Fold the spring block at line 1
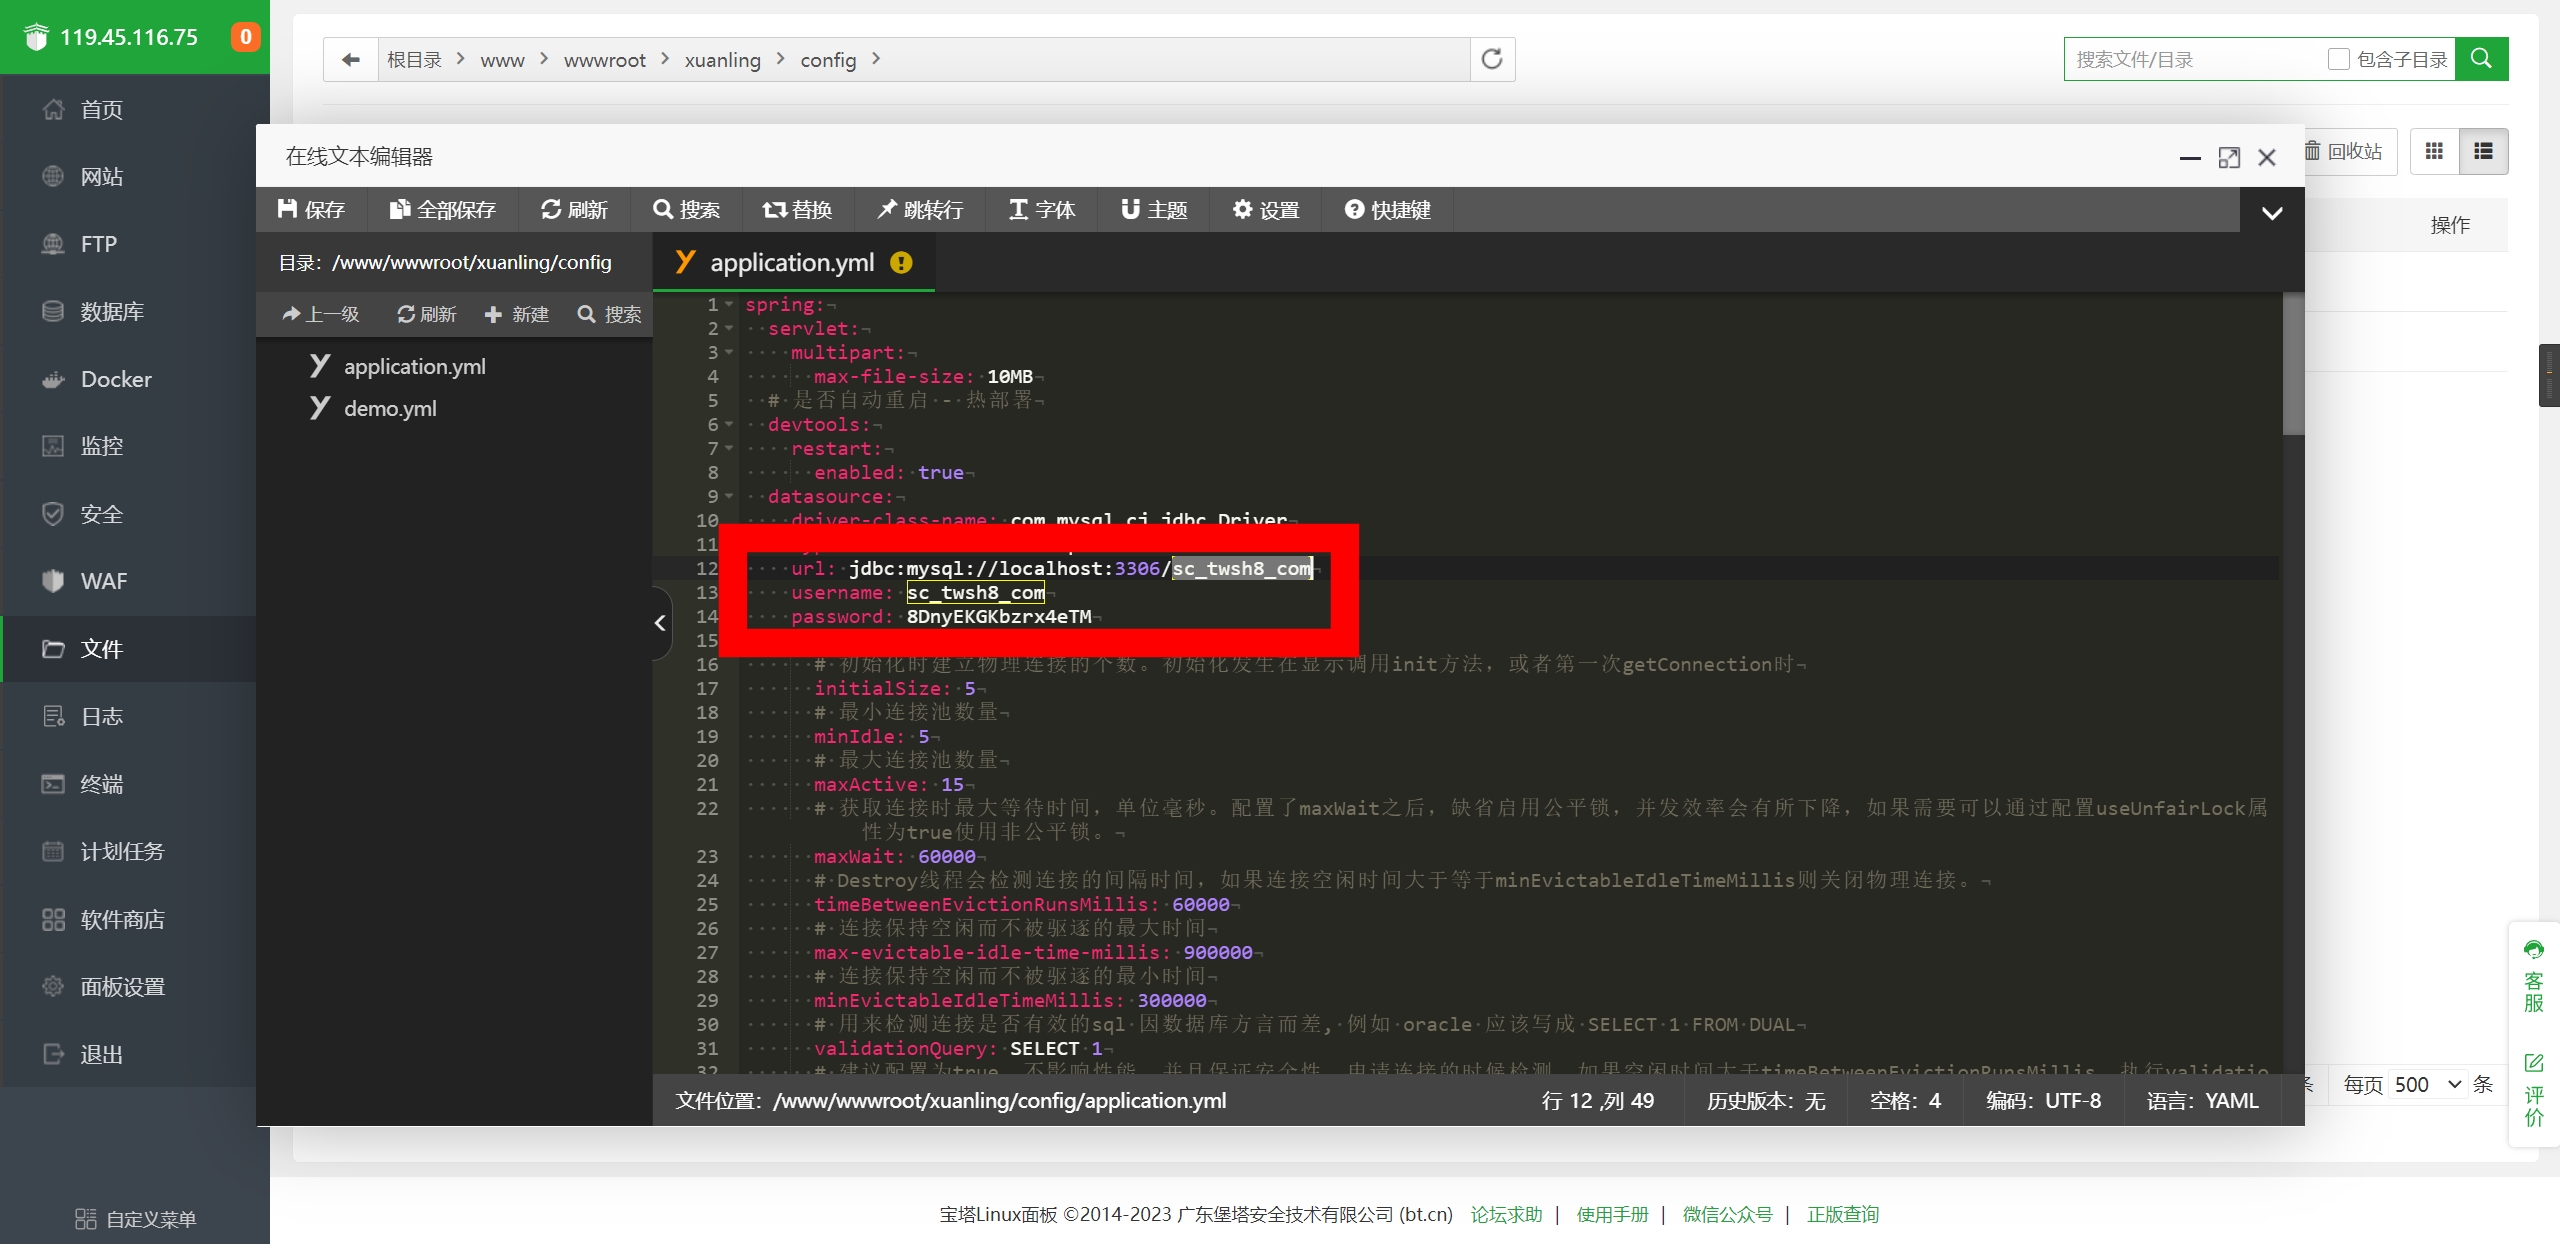The image size is (2560, 1244). [x=730, y=305]
